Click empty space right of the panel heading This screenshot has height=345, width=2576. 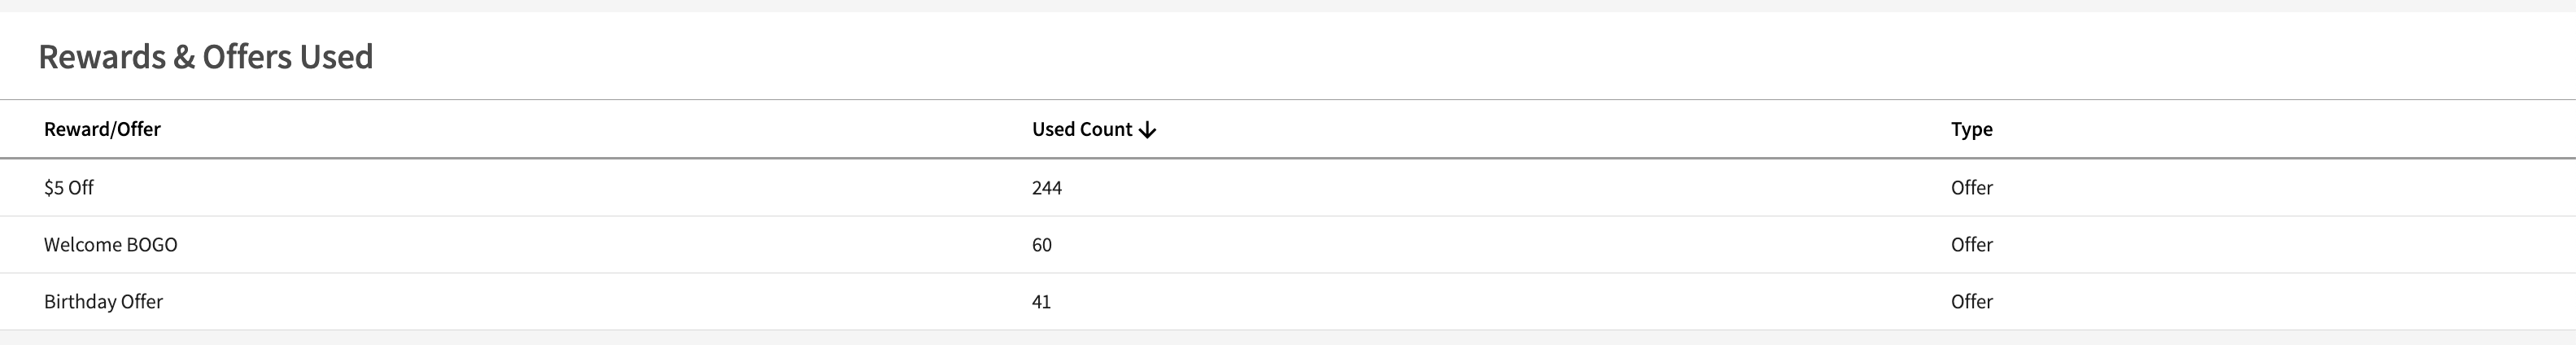[1400, 57]
